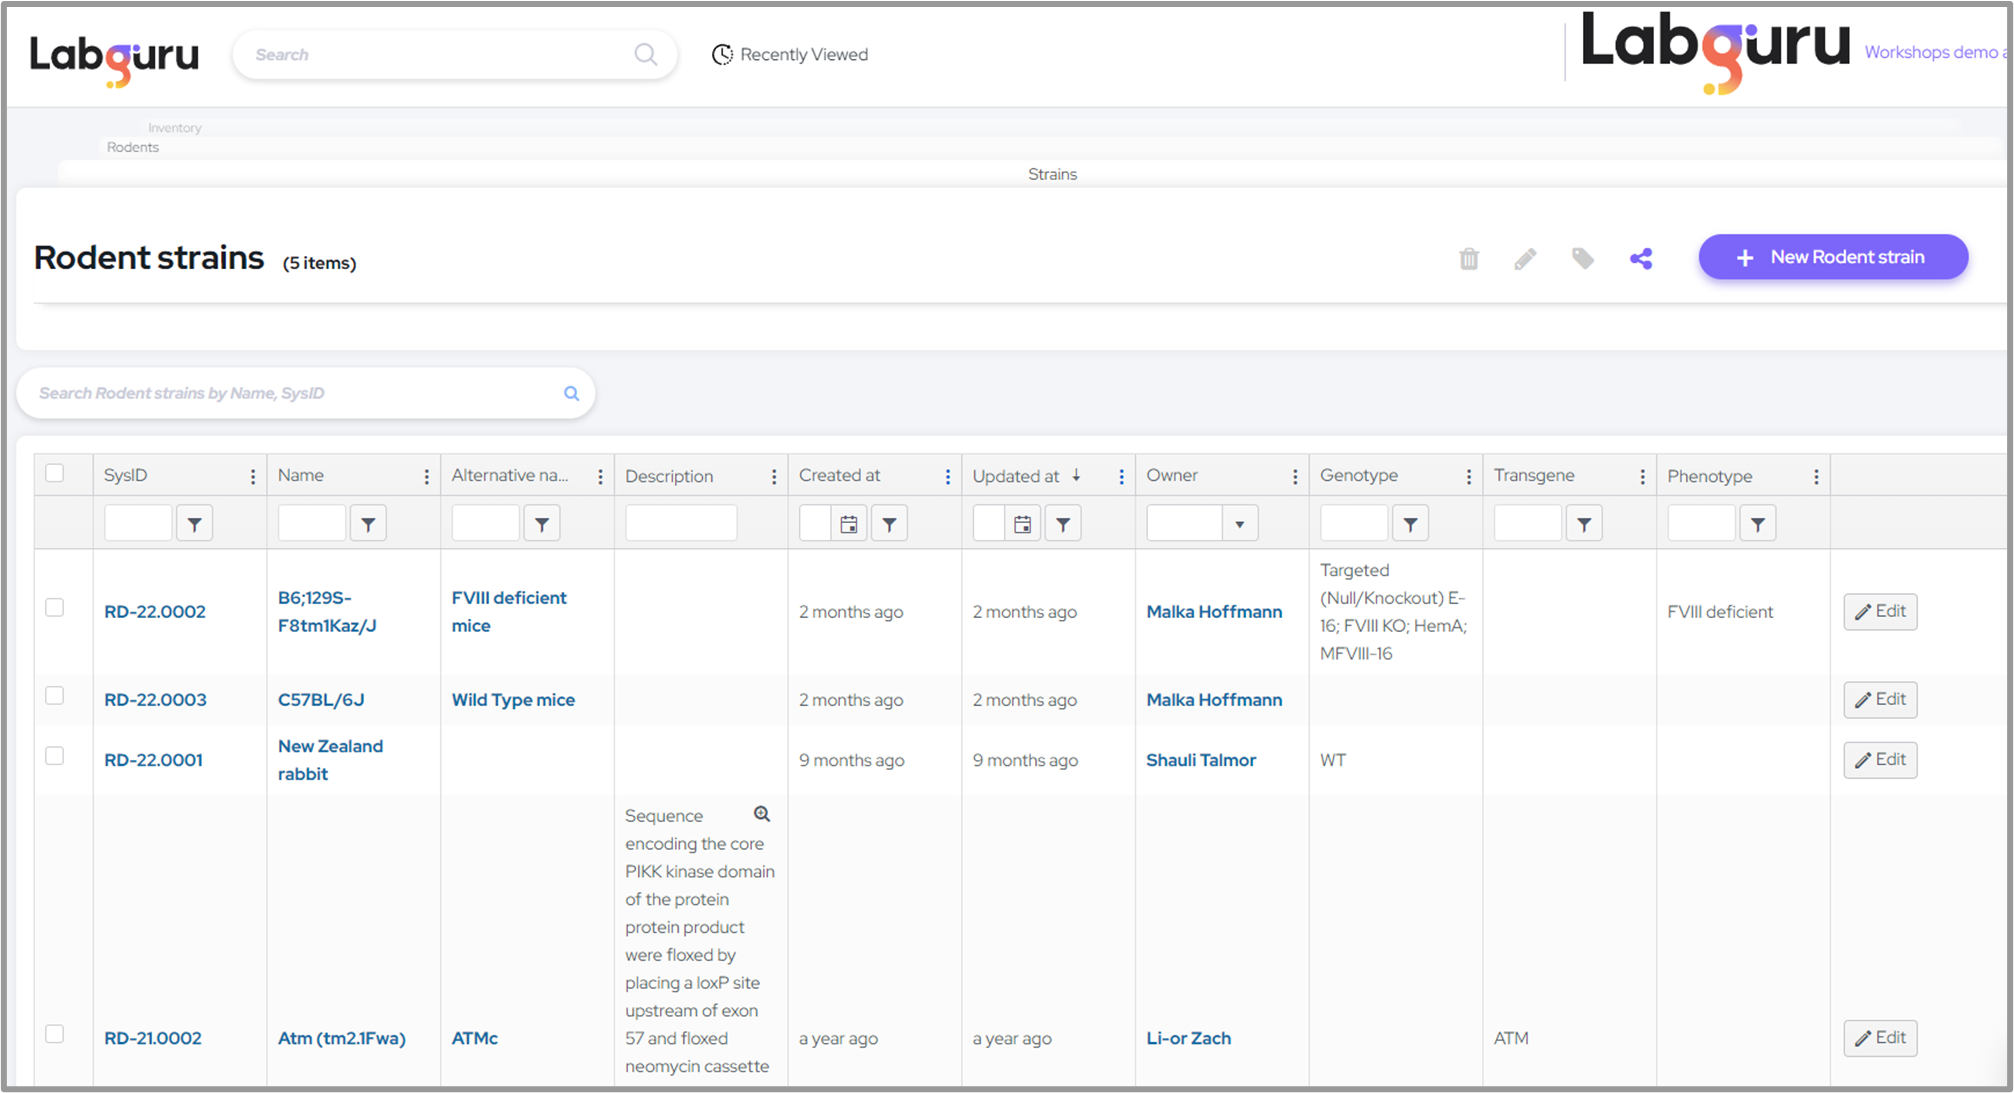The image size is (2014, 1093).
Task: Click the purple share icon
Action: pos(1641,259)
